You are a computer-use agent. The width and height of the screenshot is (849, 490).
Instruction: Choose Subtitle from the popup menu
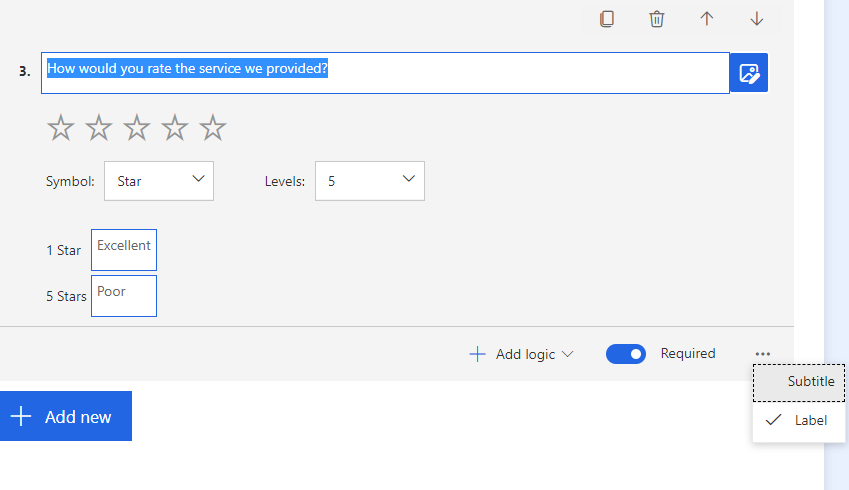799,382
